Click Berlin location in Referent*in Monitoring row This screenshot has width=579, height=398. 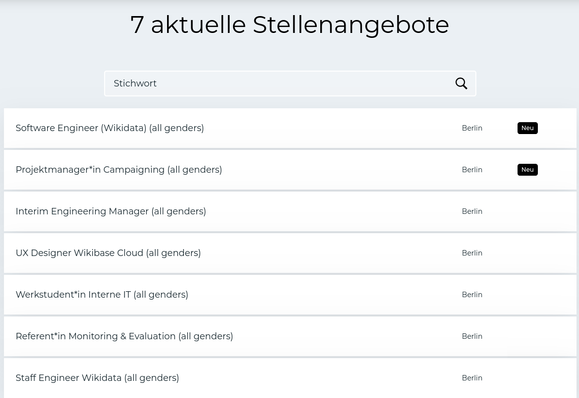472,336
